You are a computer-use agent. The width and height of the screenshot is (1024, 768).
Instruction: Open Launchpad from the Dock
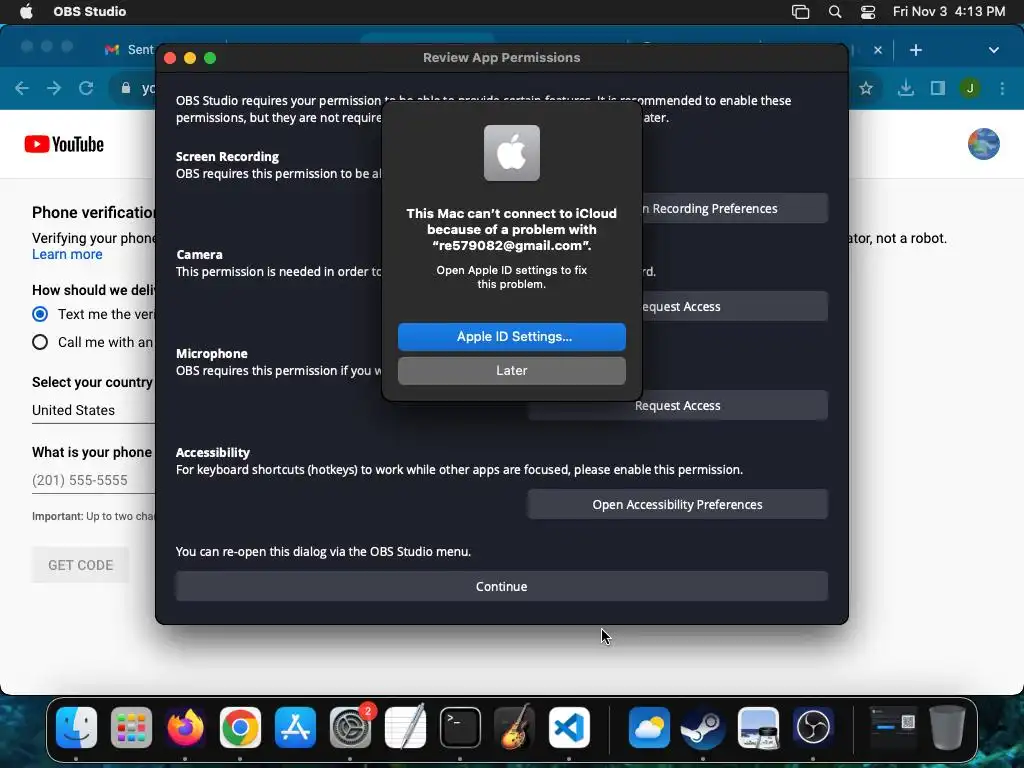pyautogui.click(x=131, y=728)
